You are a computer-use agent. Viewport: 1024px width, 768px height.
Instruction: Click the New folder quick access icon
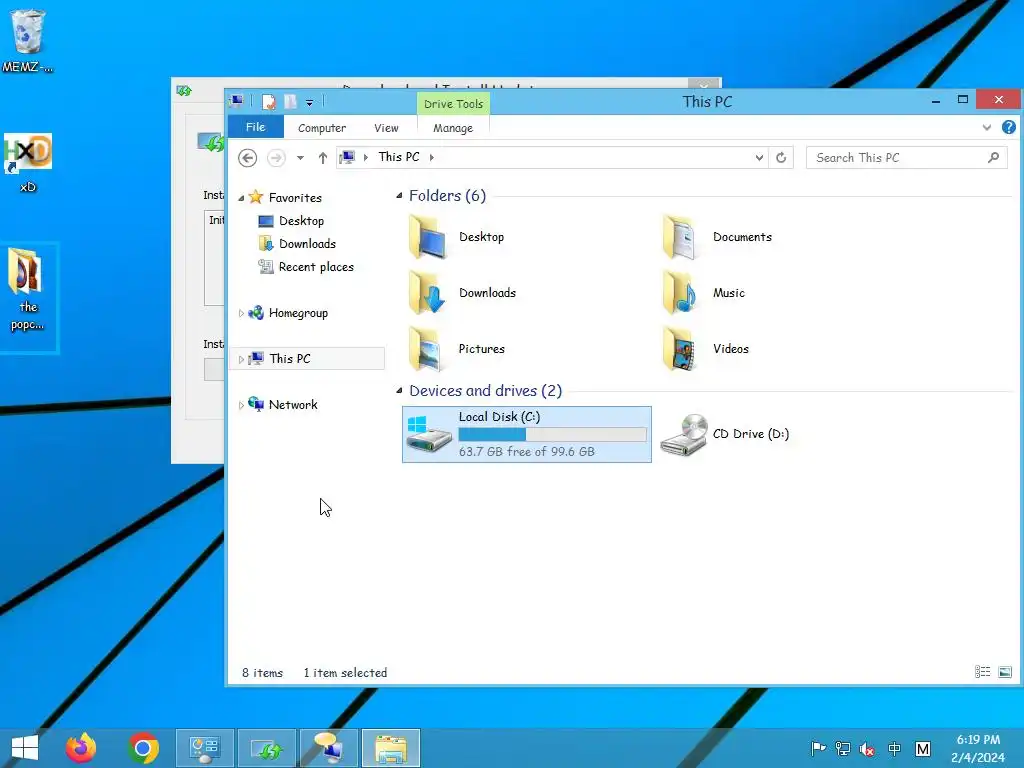[x=290, y=102]
